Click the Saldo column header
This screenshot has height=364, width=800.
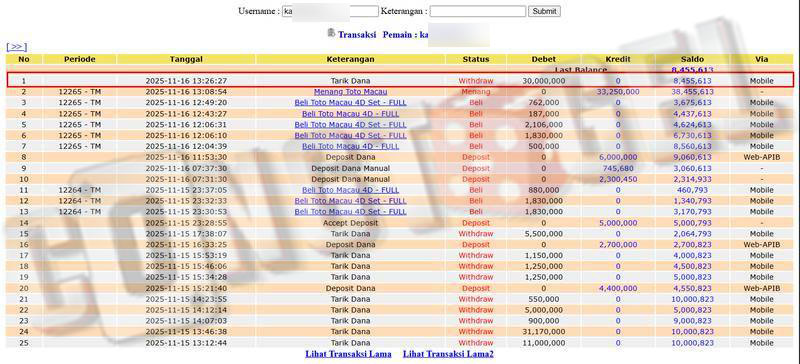692,59
